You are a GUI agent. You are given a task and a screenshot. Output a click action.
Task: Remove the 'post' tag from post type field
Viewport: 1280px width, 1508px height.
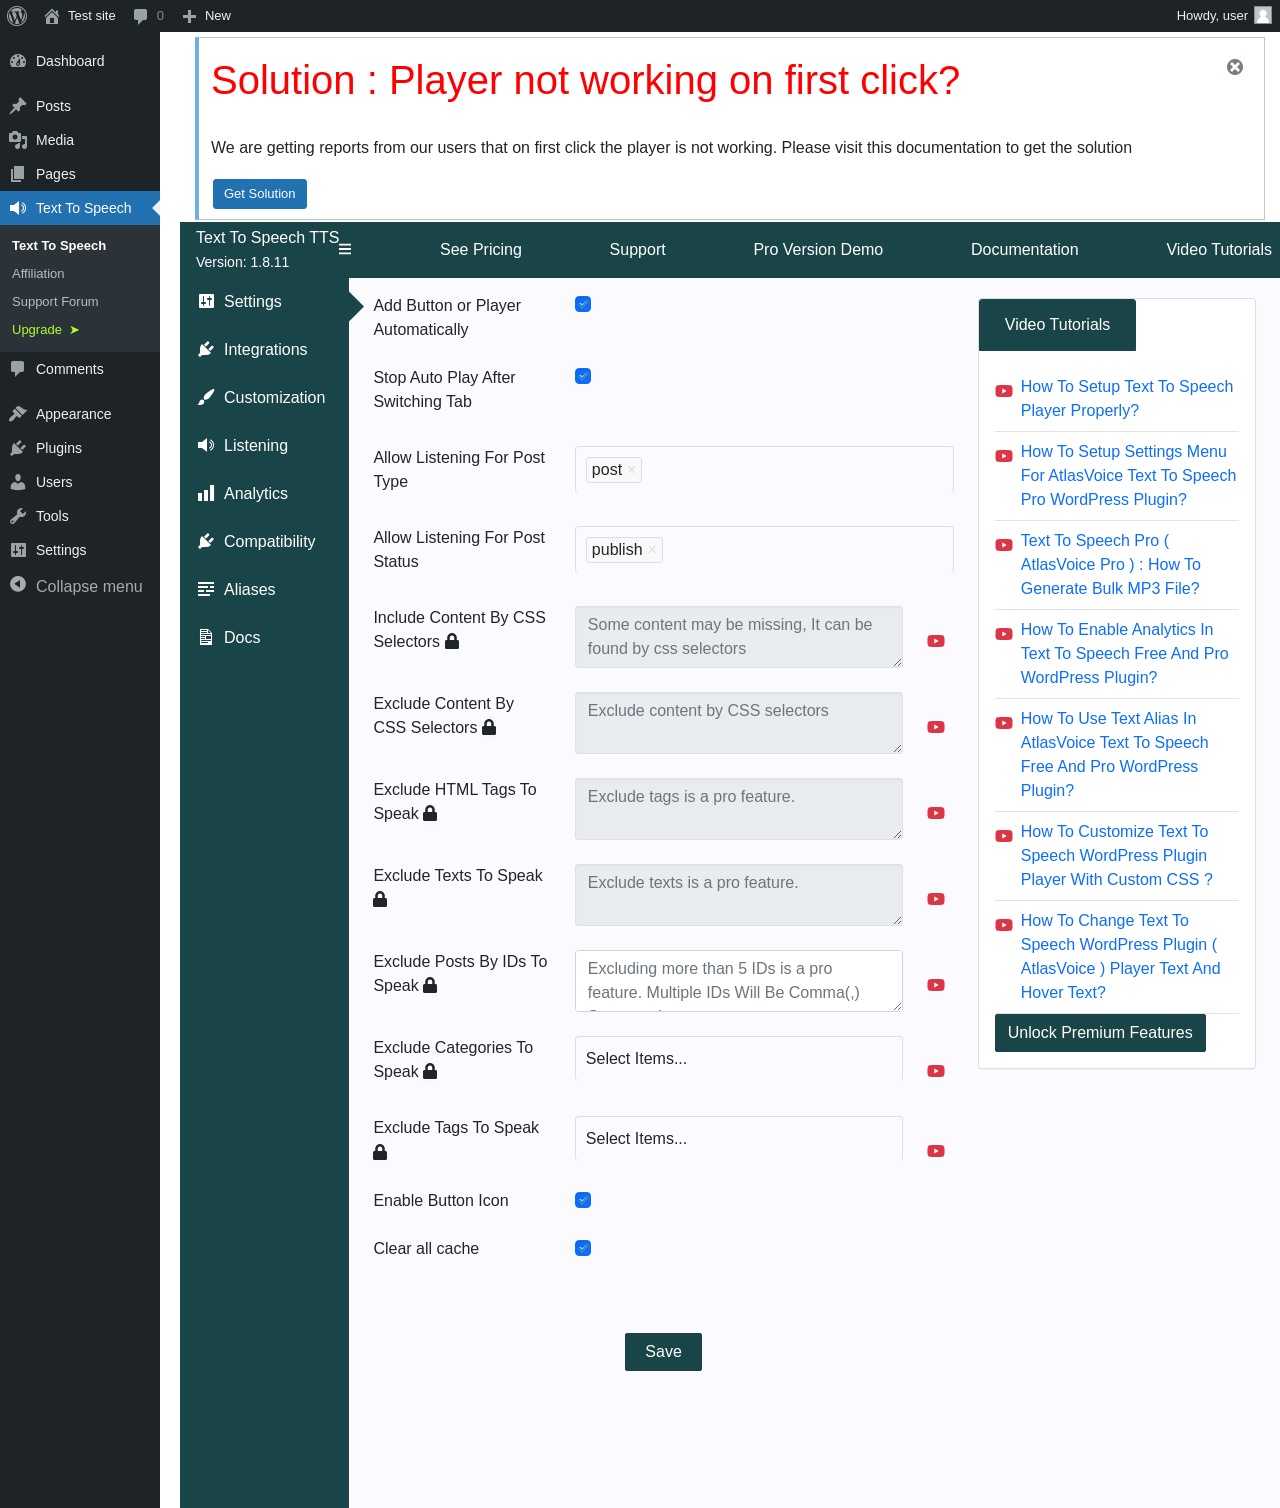click(632, 470)
